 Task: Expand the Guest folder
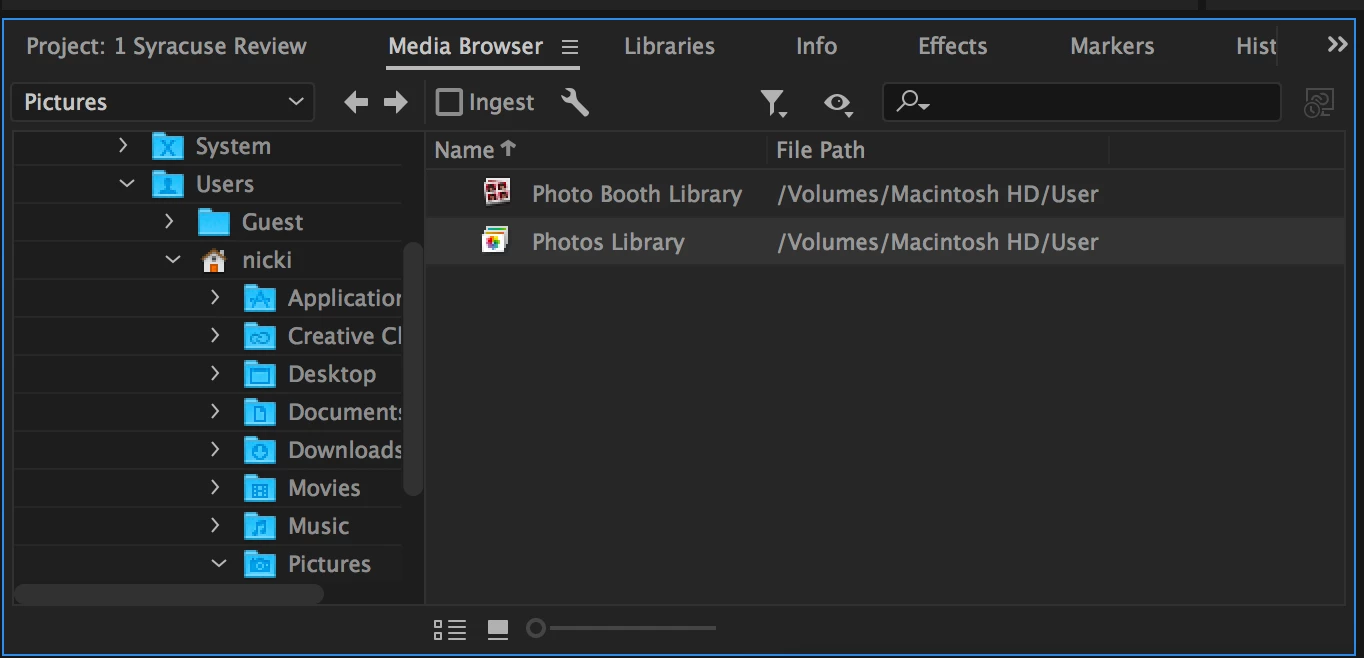pos(169,222)
